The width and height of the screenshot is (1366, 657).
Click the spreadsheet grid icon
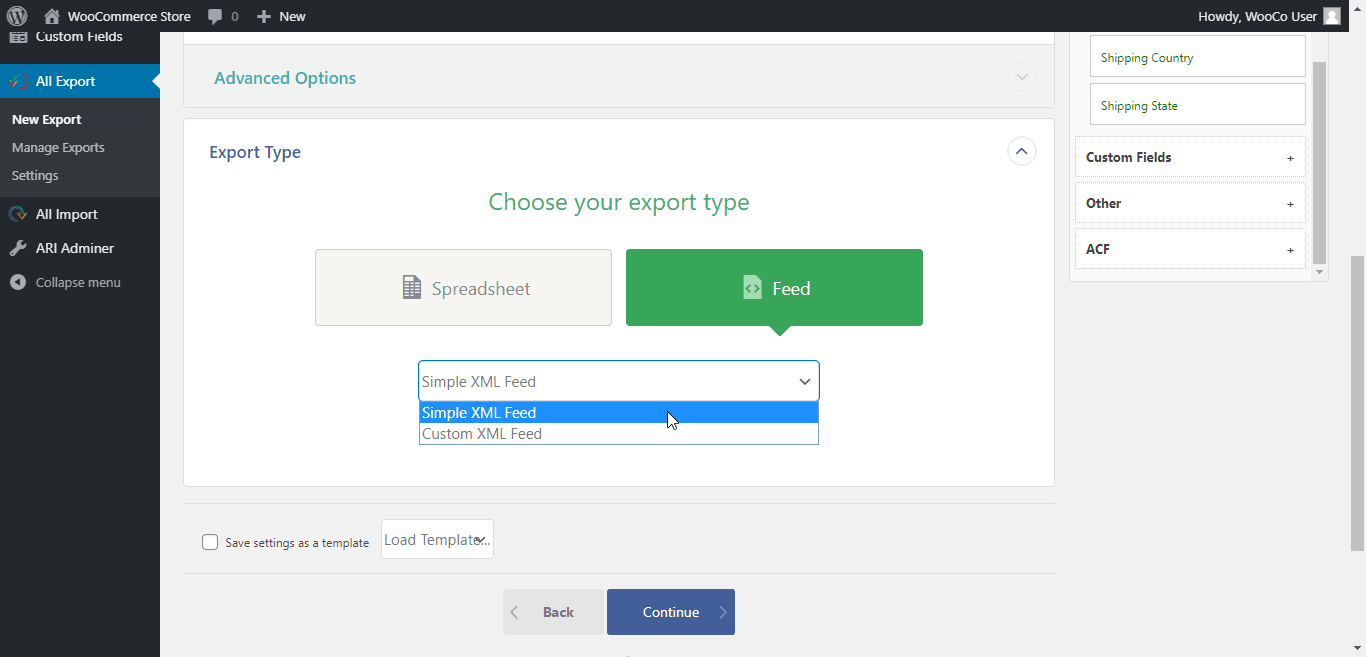412,288
